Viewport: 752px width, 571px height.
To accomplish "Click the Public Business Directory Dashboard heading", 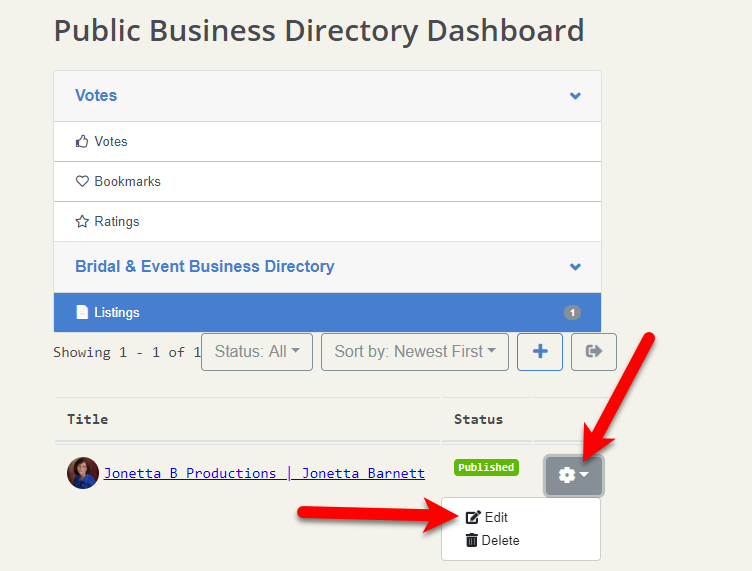I will [x=319, y=31].
